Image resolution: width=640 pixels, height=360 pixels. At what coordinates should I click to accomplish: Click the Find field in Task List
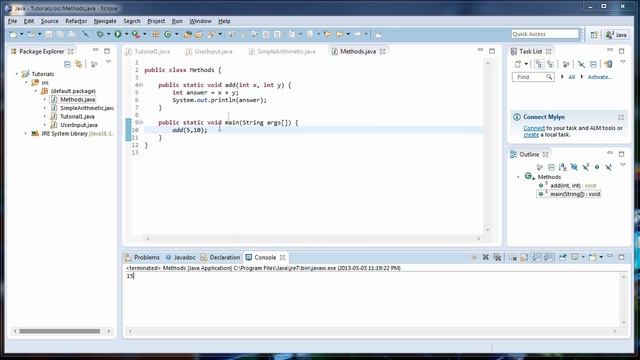coord(533,77)
